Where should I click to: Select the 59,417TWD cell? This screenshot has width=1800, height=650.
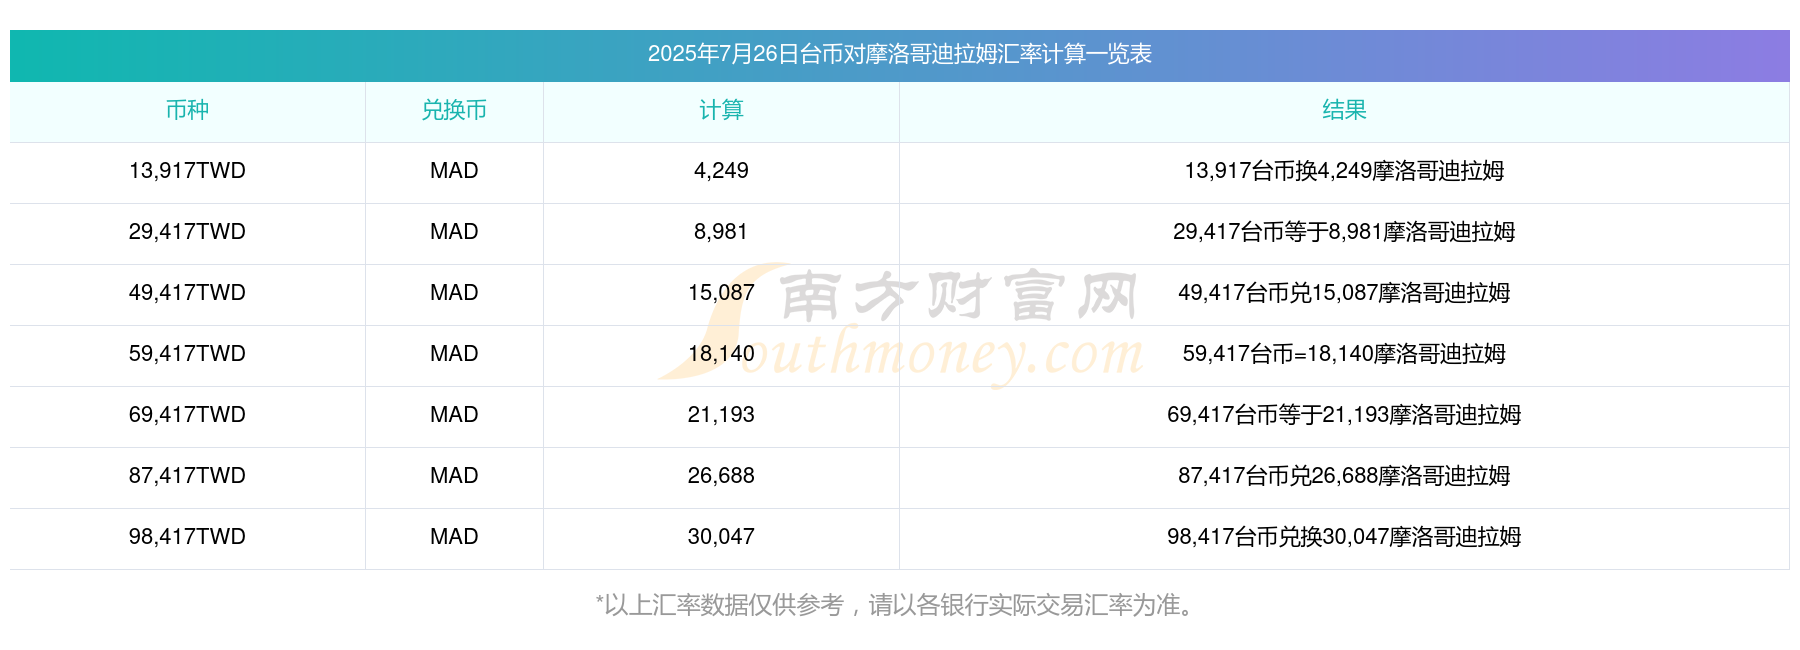[187, 354]
